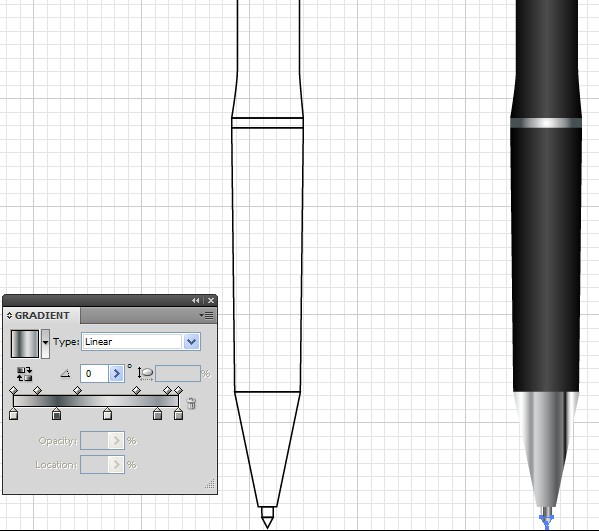Viewport: 599px width, 531px height.
Task: Click the gradient angle icon
Action: point(65,374)
